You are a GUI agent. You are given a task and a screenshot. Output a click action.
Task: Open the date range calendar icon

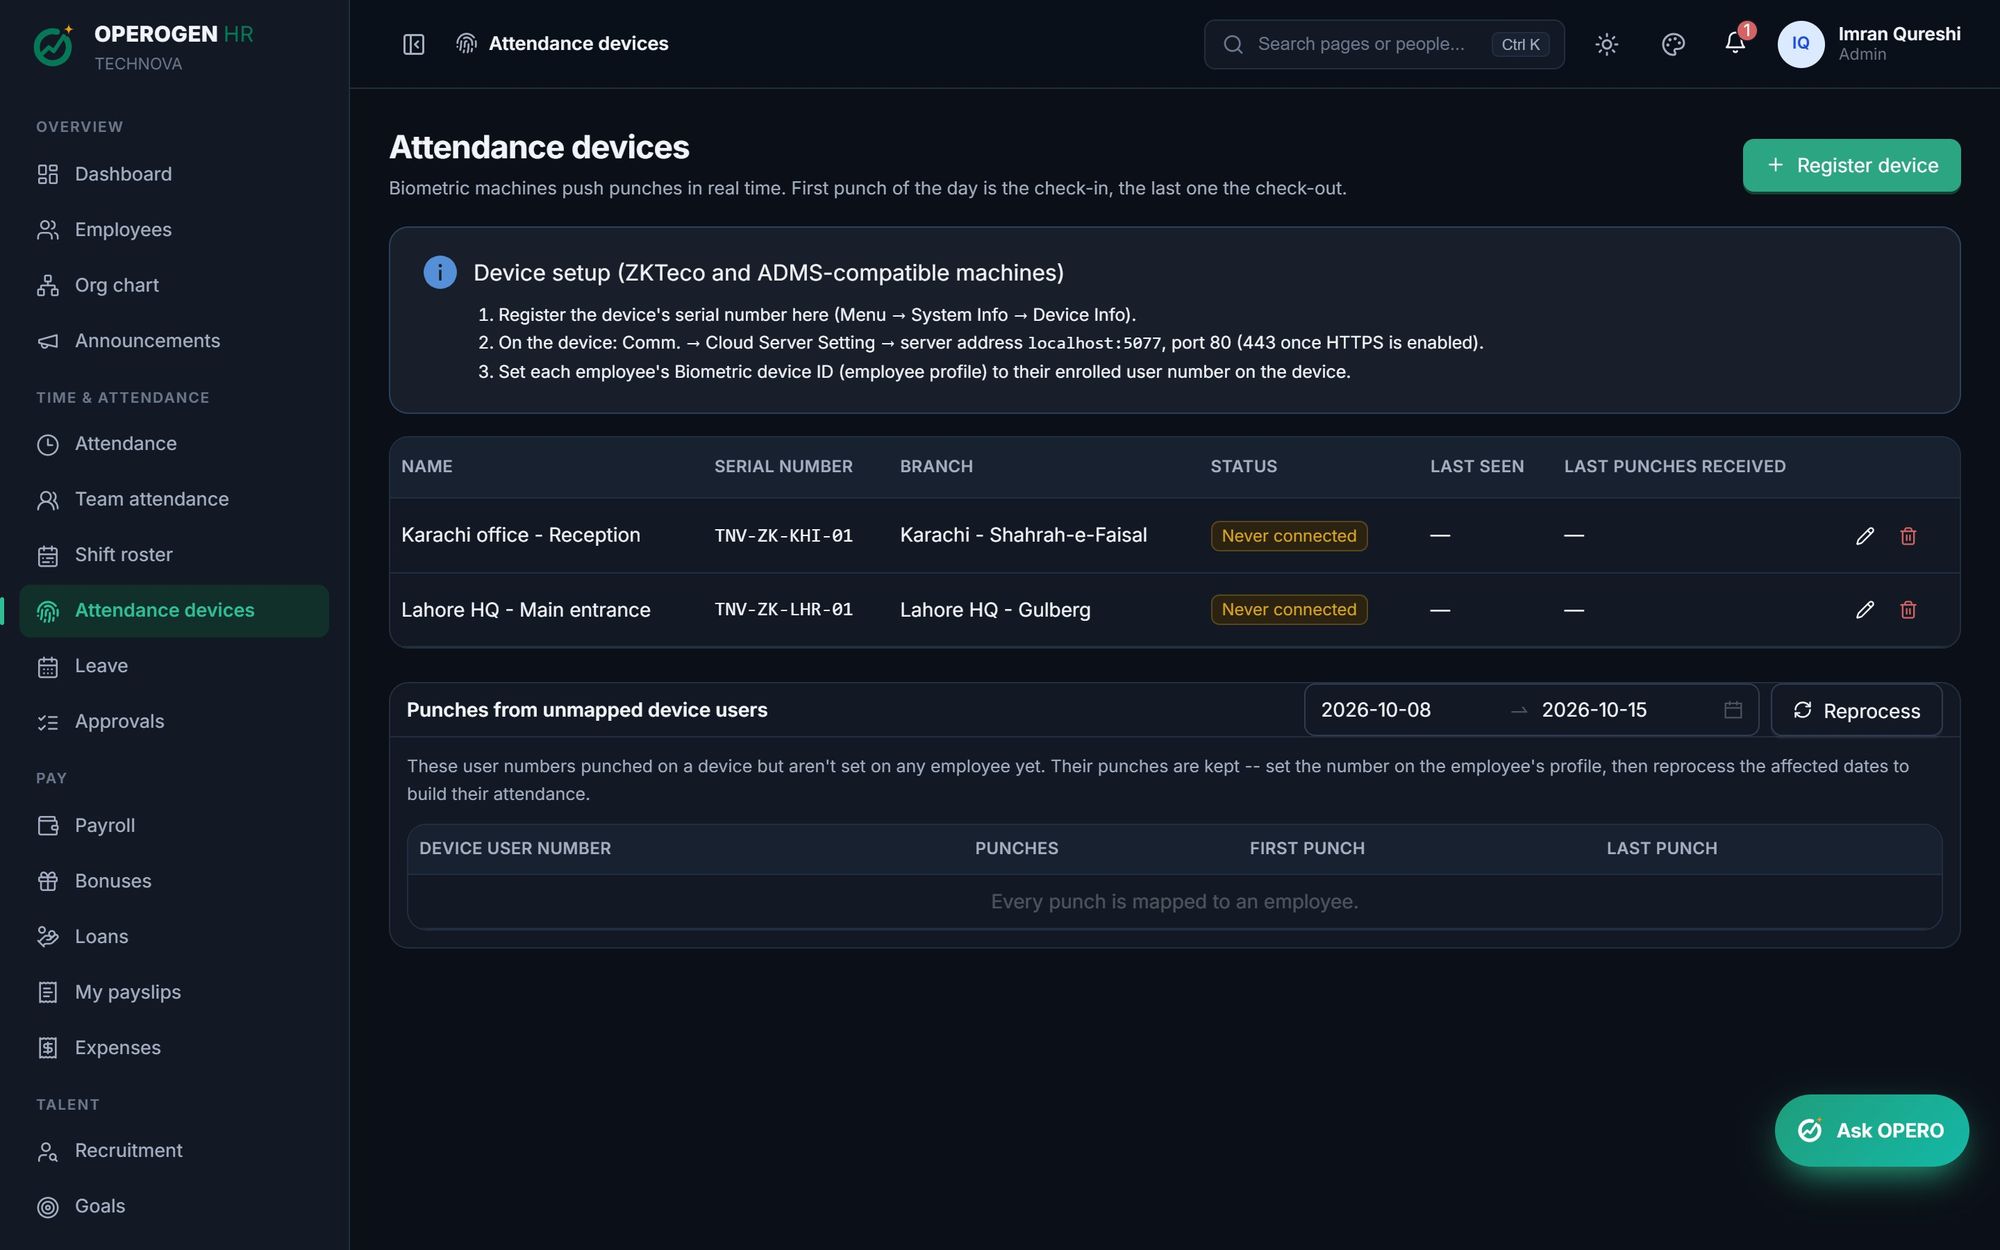click(1733, 709)
